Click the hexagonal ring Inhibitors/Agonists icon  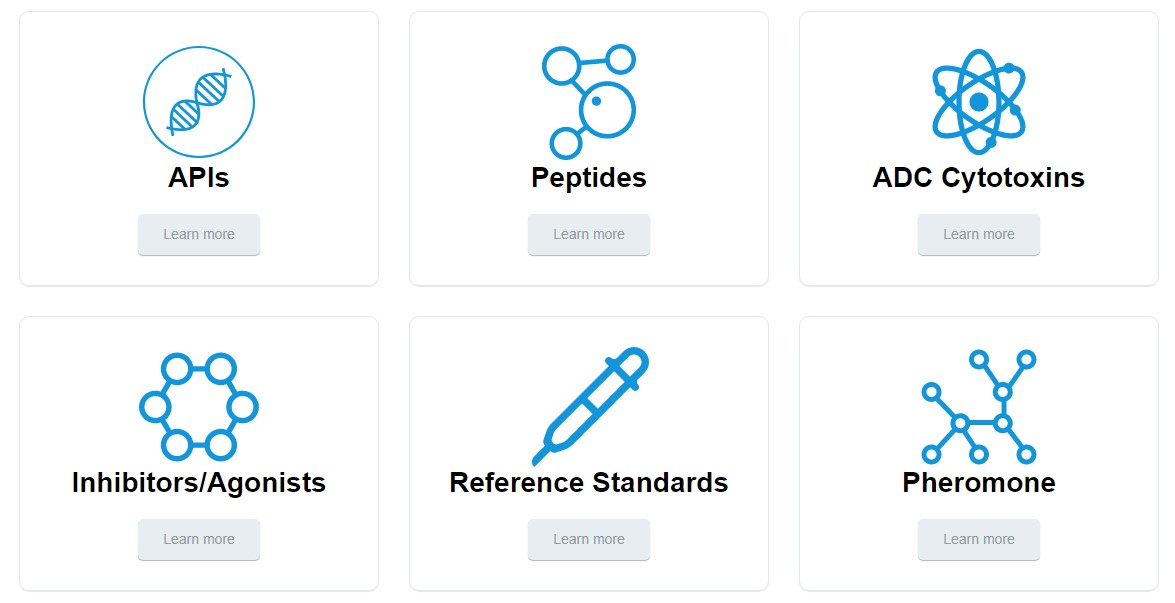click(x=199, y=407)
